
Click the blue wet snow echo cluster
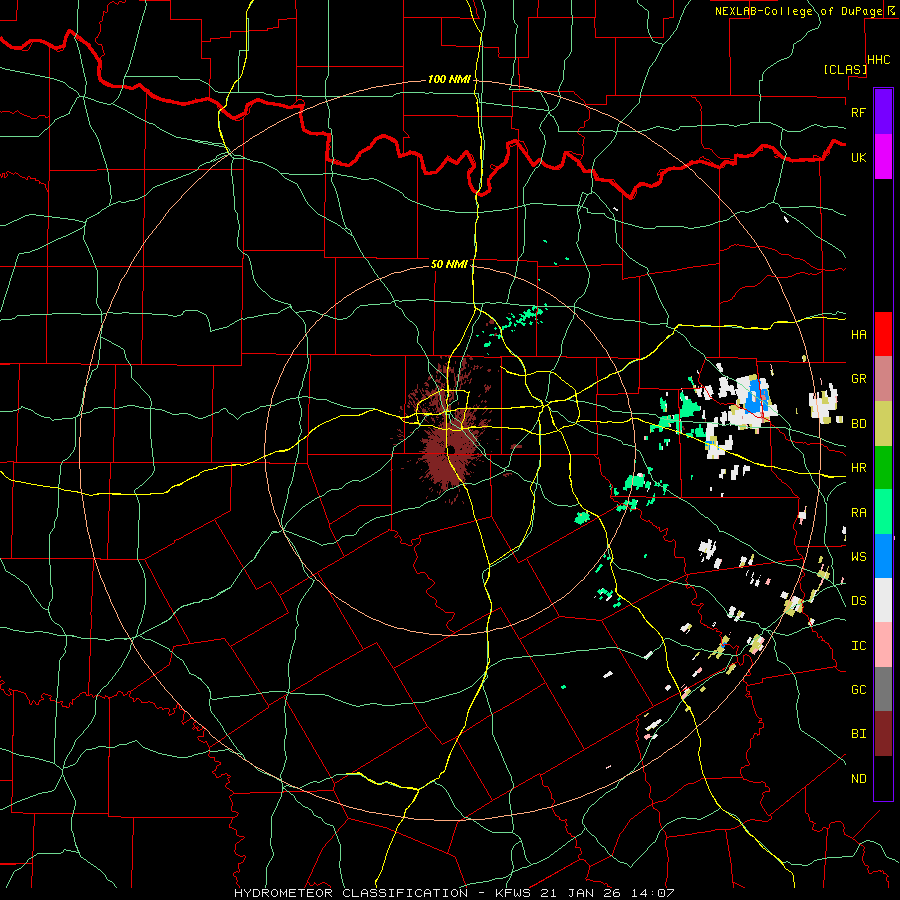757,397
